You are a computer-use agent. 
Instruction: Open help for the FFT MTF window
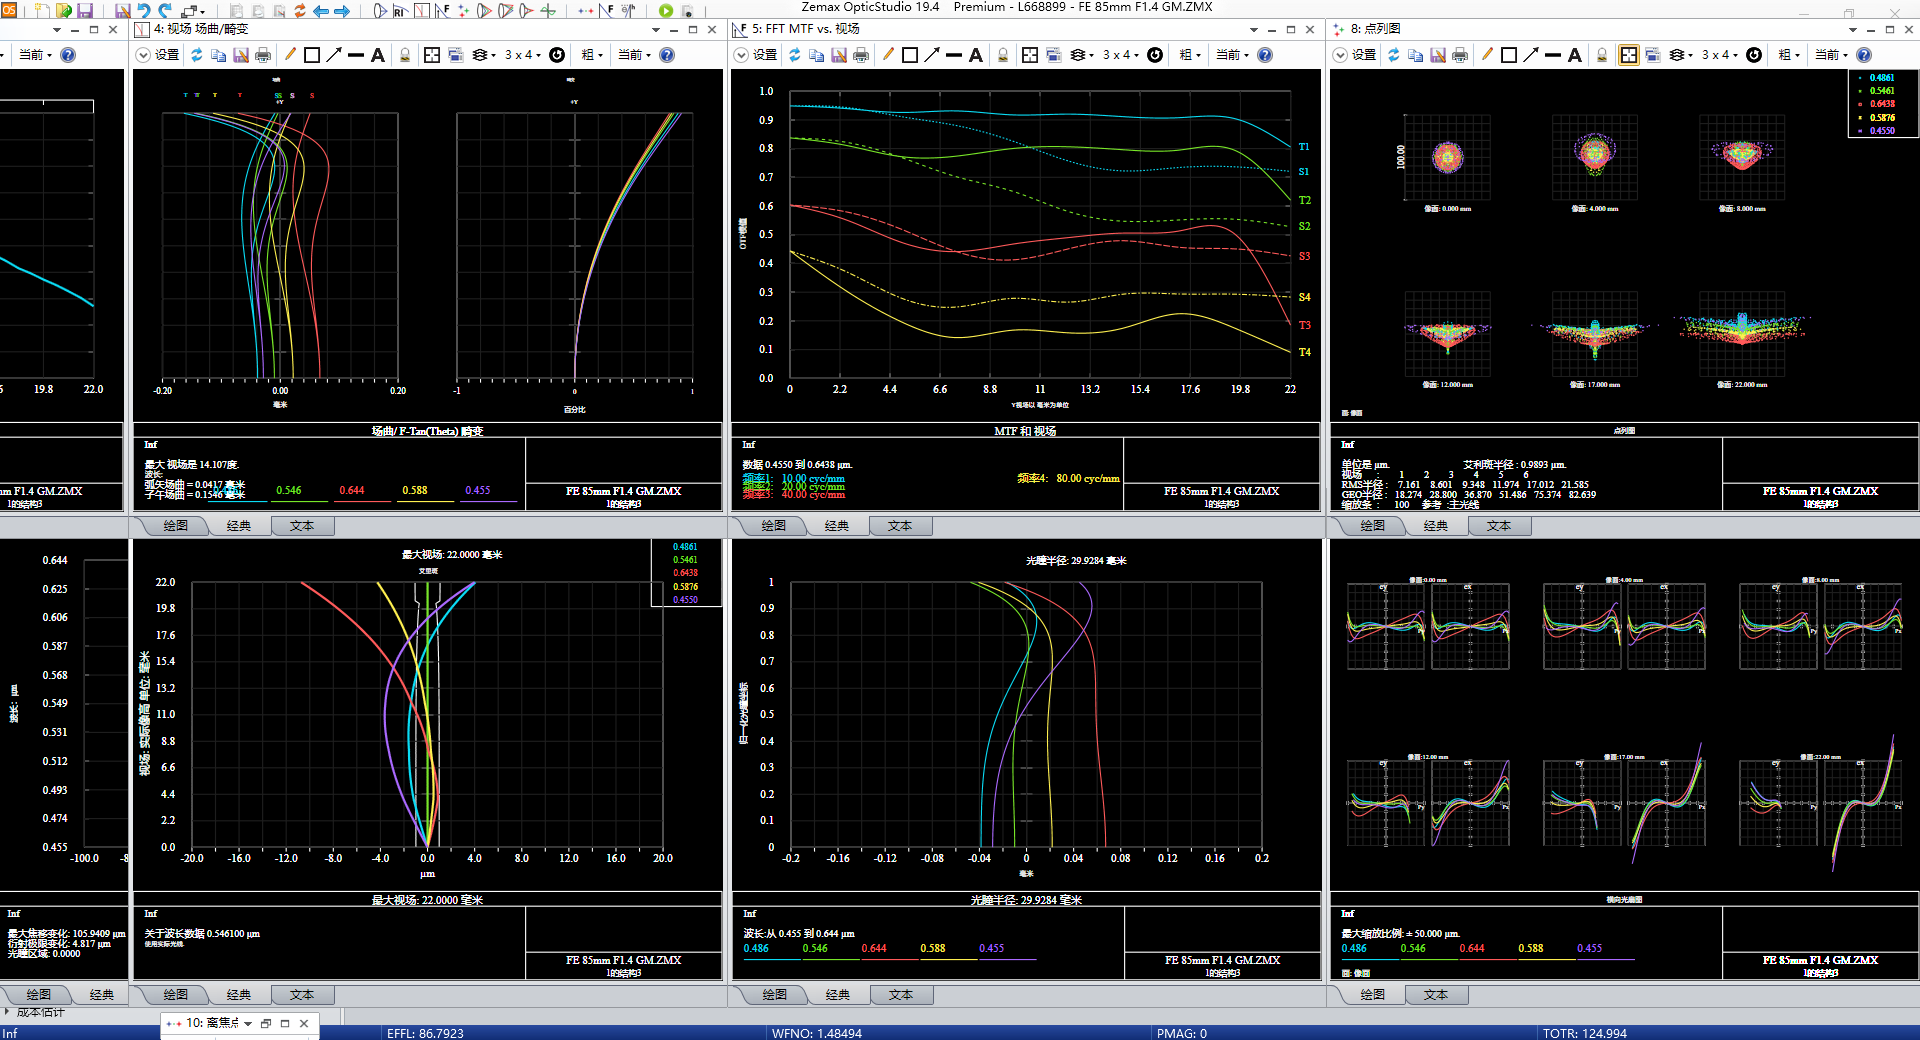(x=1265, y=55)
